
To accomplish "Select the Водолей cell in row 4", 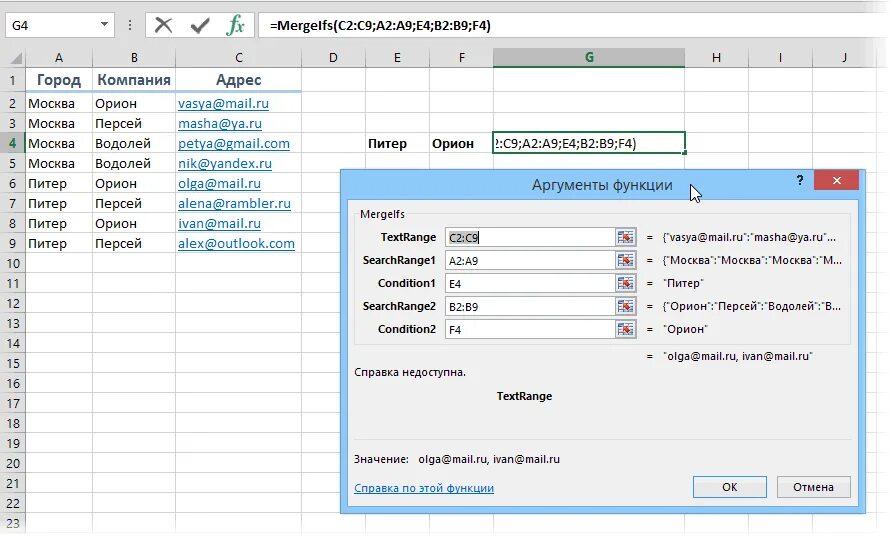I will 134,143.
